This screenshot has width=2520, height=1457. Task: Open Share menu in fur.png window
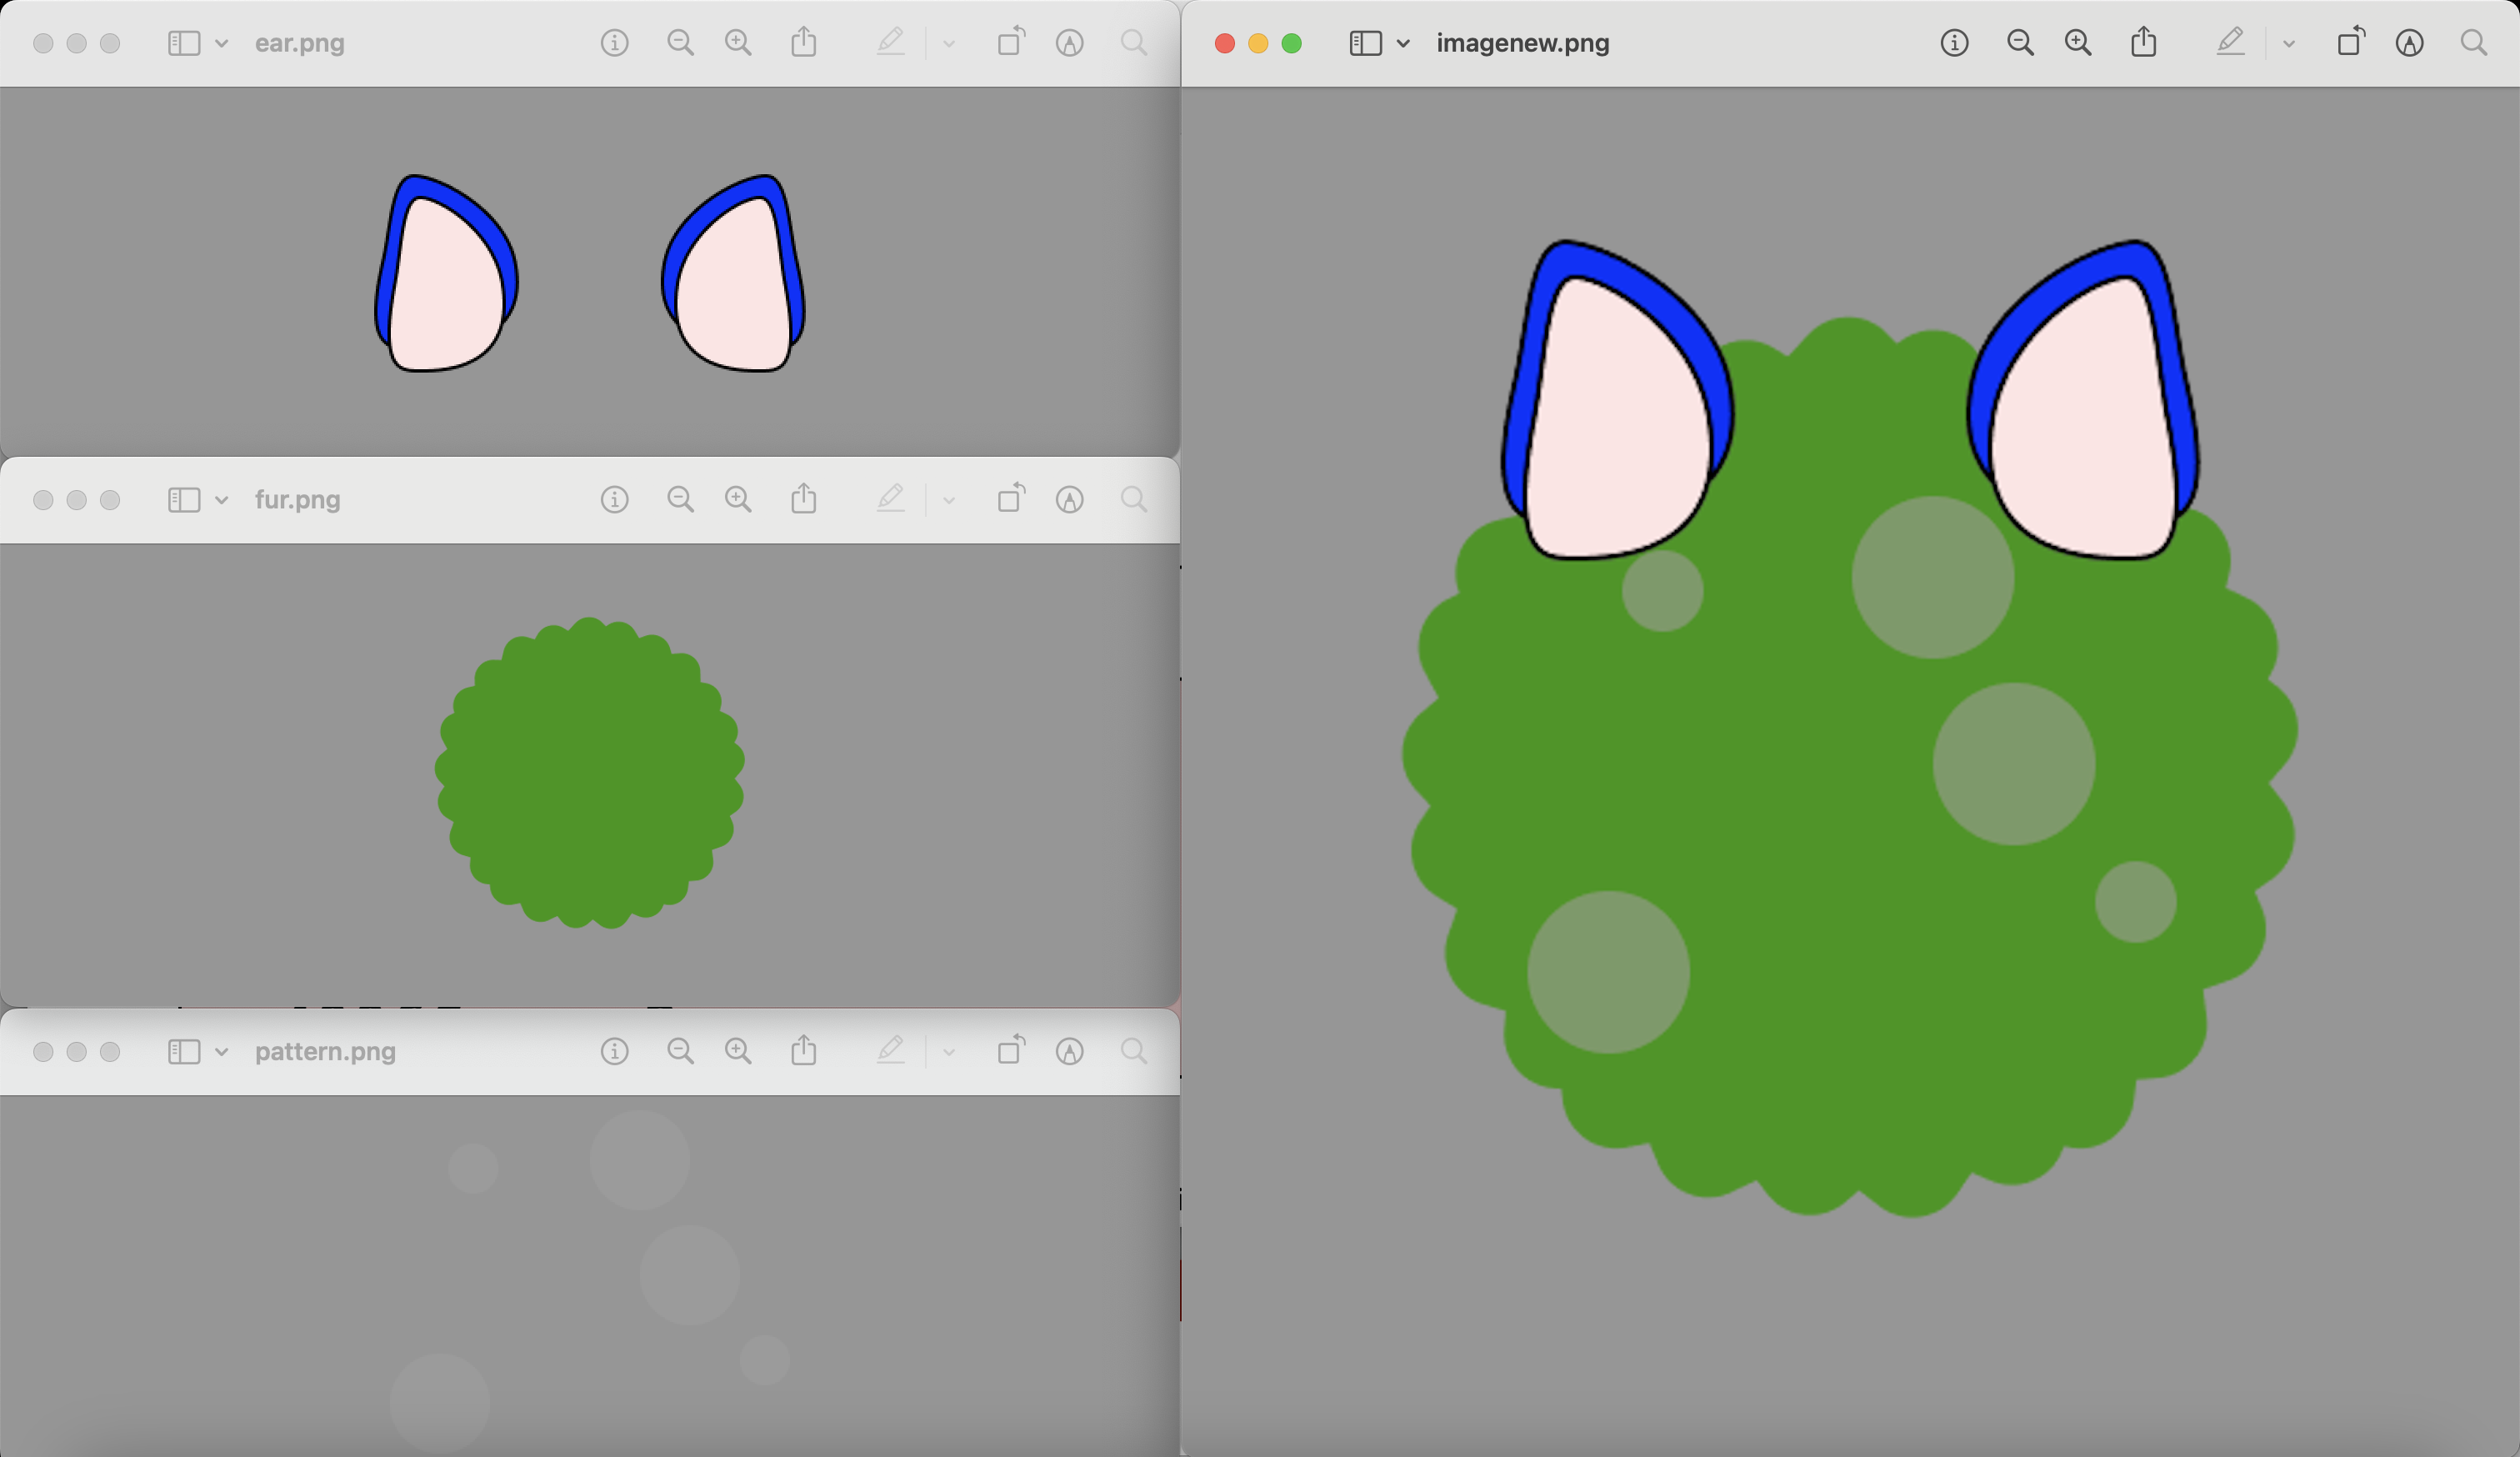[x=804, y=499]
